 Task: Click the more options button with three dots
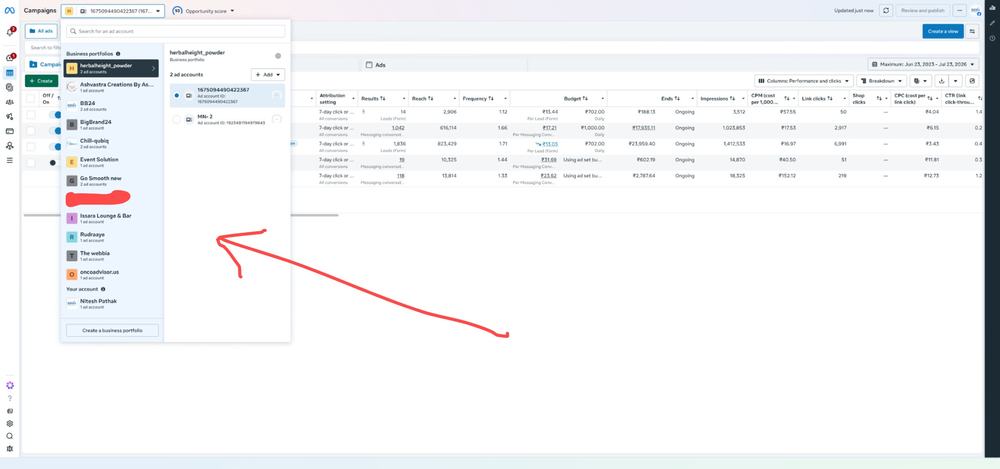click(960, 11)
